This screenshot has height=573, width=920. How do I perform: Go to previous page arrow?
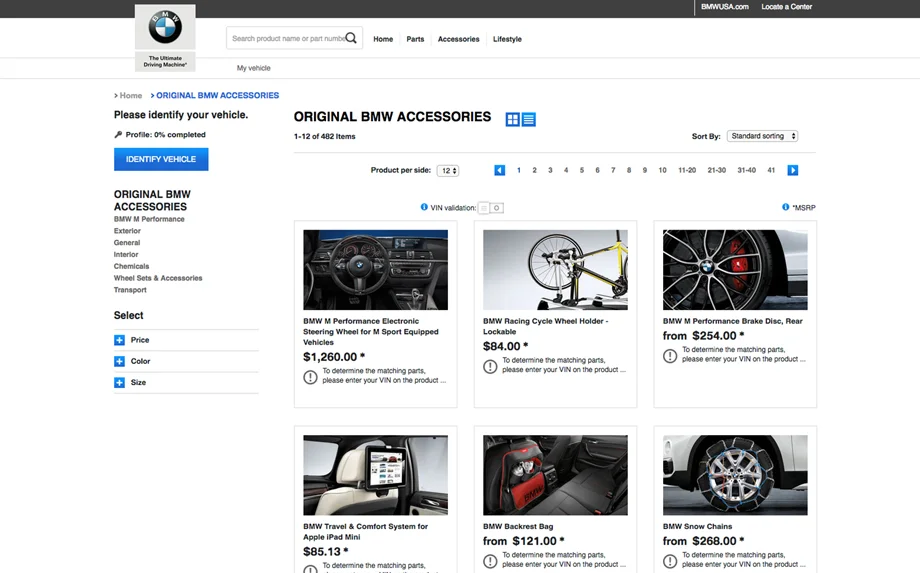[499, 170]
